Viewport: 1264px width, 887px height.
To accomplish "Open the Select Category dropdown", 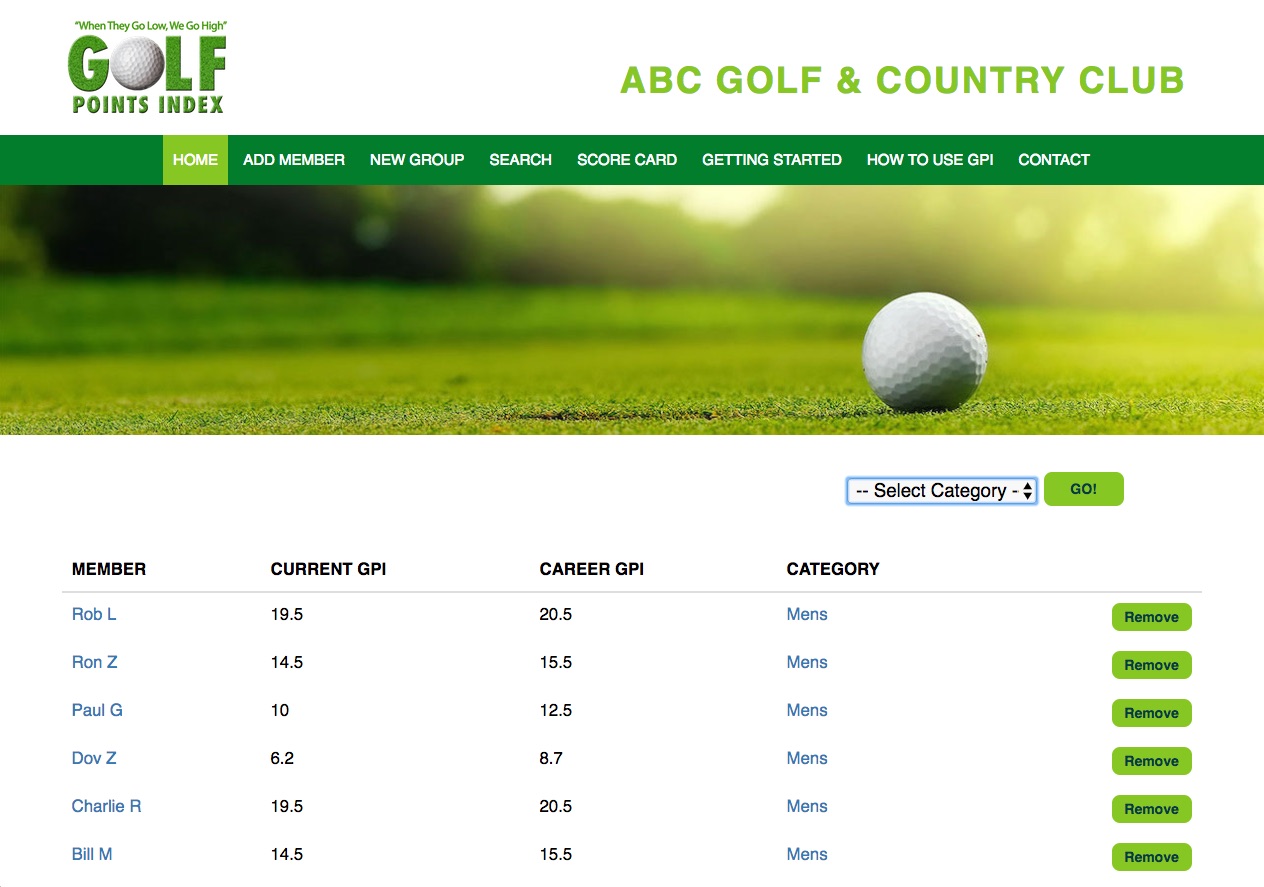I will 935,490.
